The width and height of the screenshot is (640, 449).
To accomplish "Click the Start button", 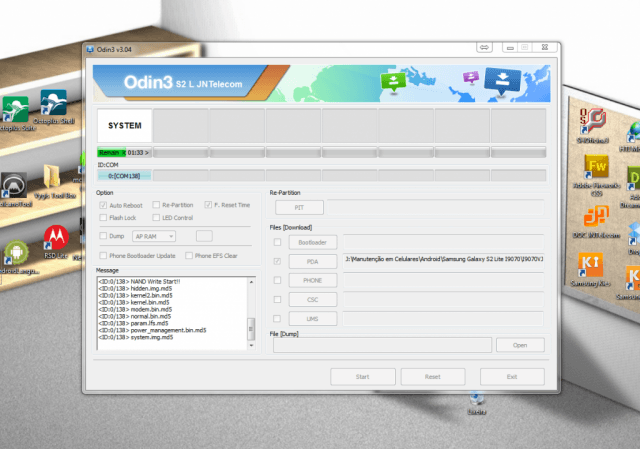I will [x=362, y=377].
